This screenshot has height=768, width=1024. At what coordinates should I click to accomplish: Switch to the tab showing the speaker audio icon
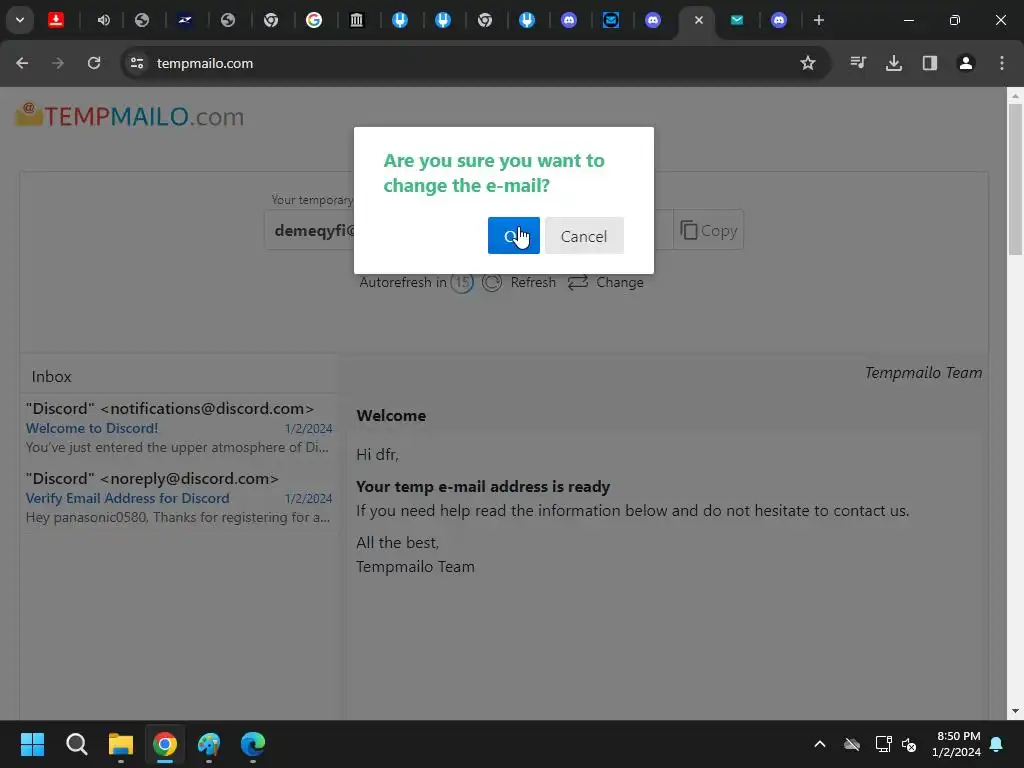[x=103, y=20]
